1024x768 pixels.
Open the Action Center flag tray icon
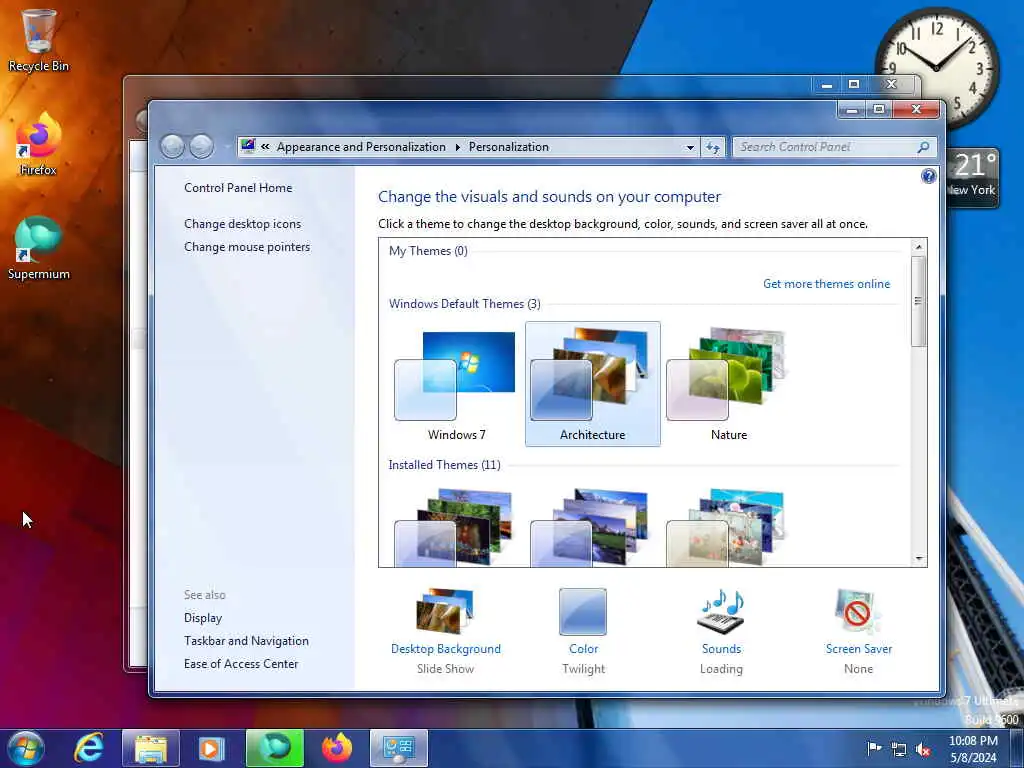pos(874,748)
